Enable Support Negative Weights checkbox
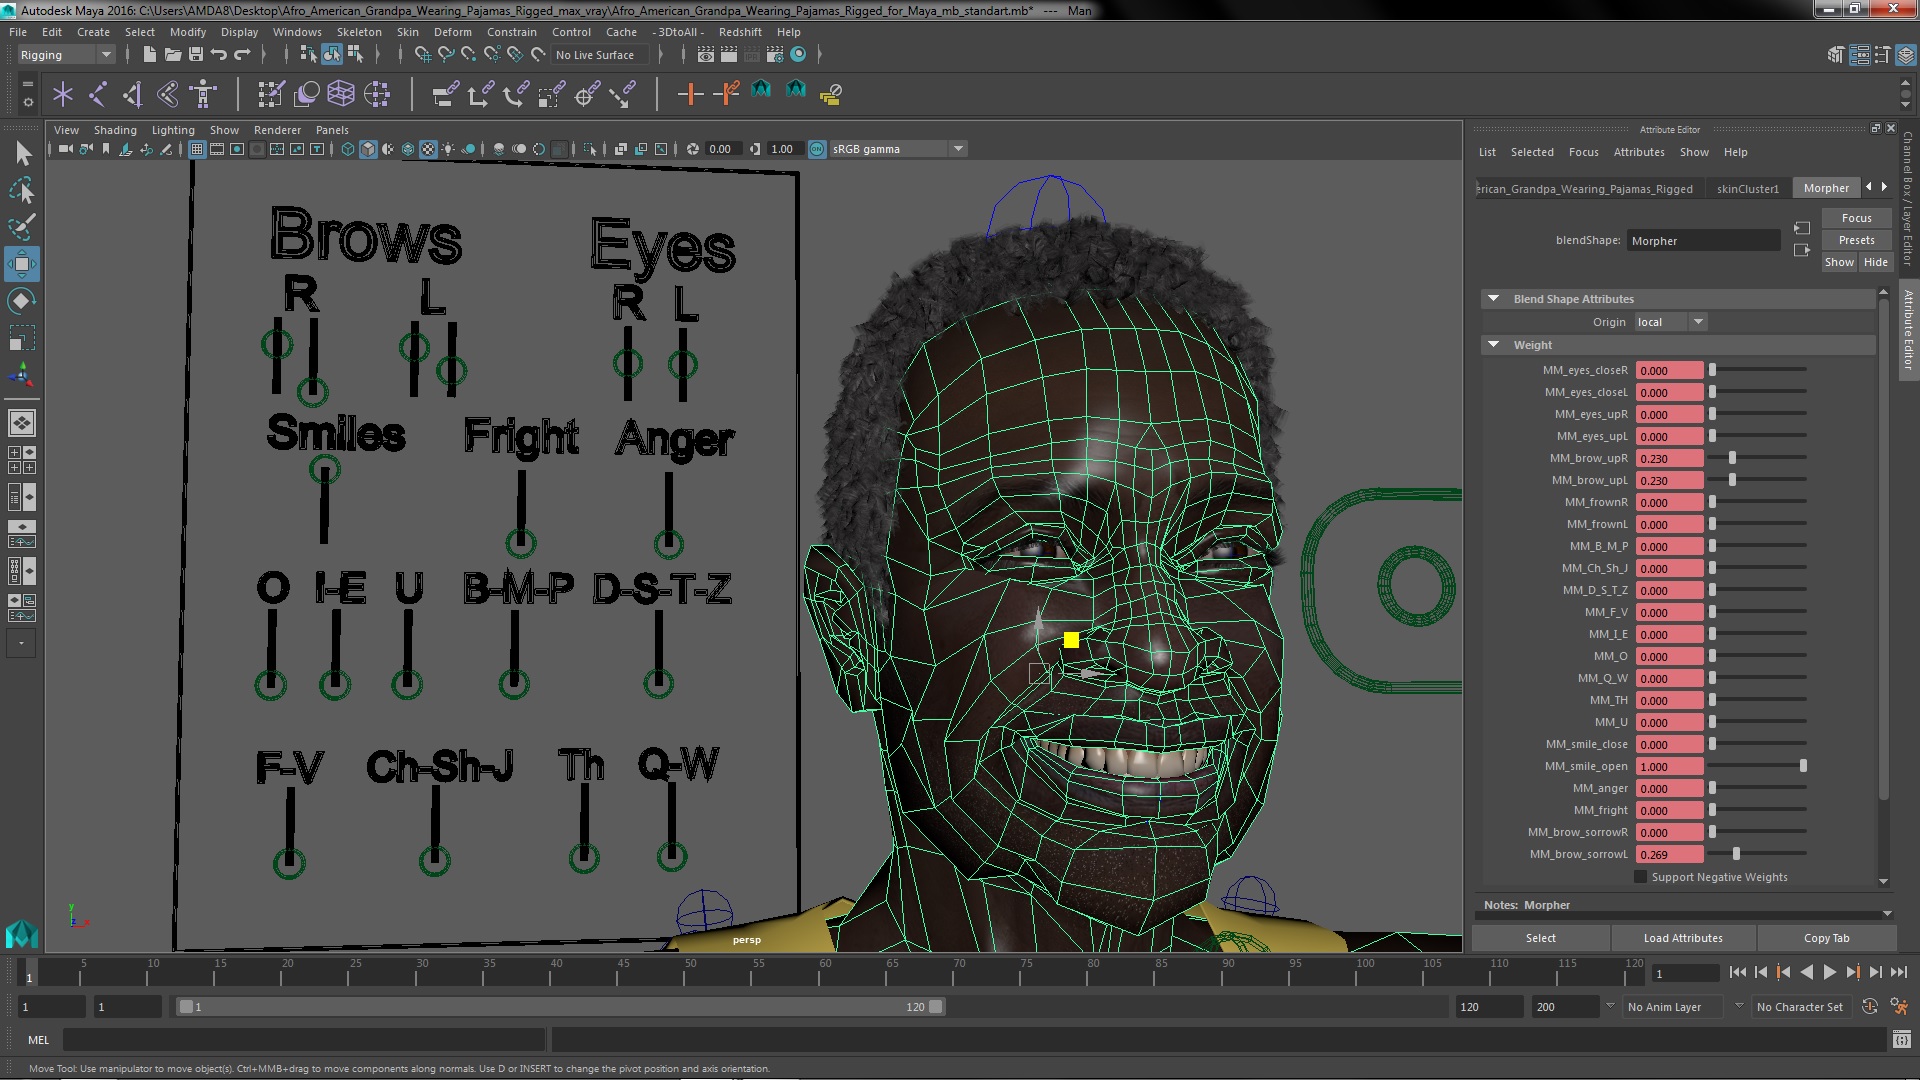 pyautogui.click(x=1640, y=877)
